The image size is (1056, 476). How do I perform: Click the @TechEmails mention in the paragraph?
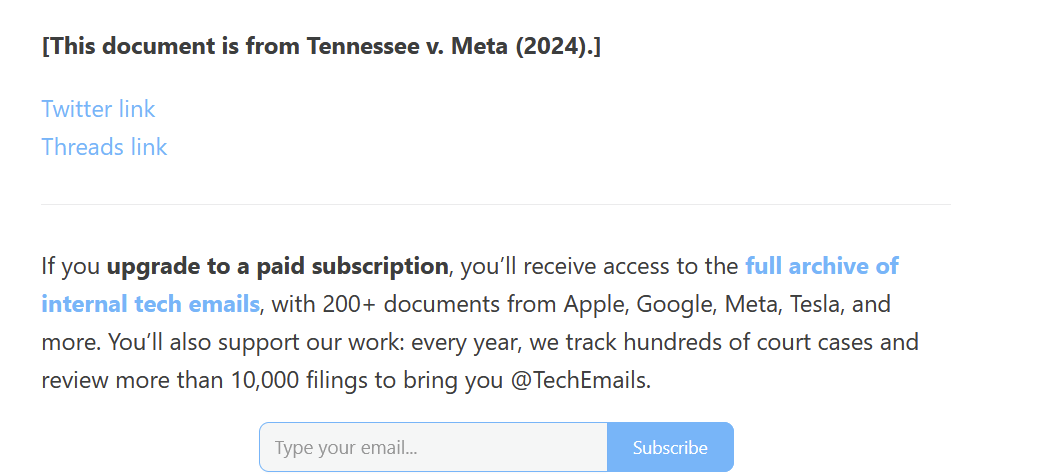[581, 380]
